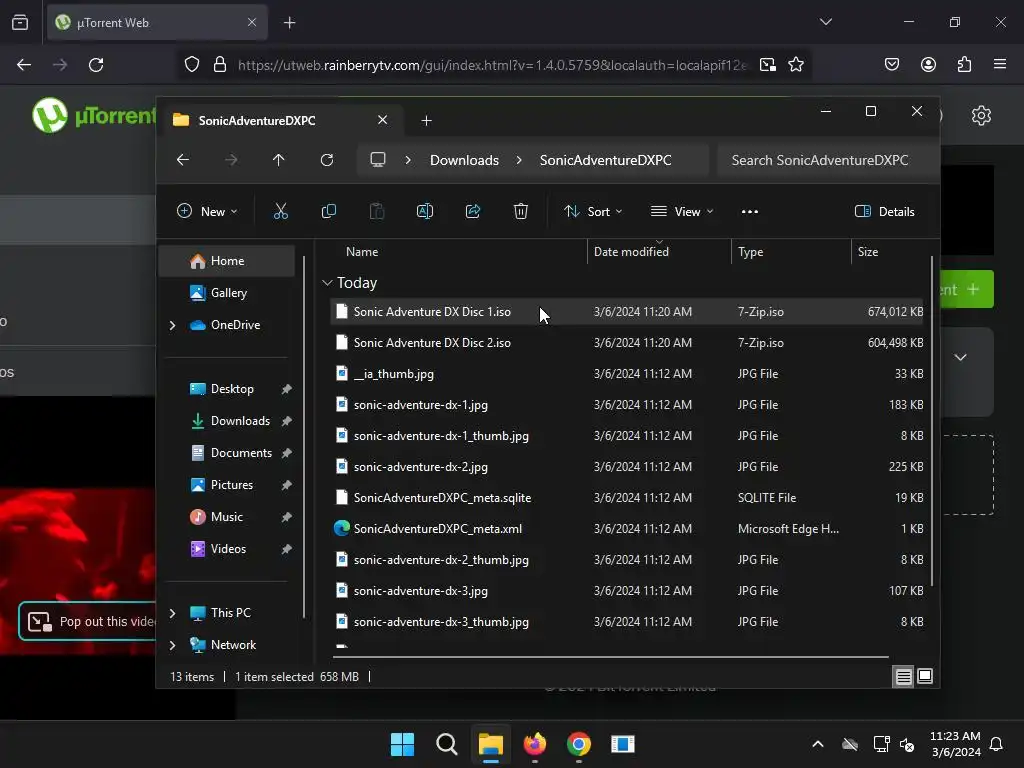The image size is (1024, 768).
Task: Open Firefox extensions puzzle icon
Action: point(964,65)
